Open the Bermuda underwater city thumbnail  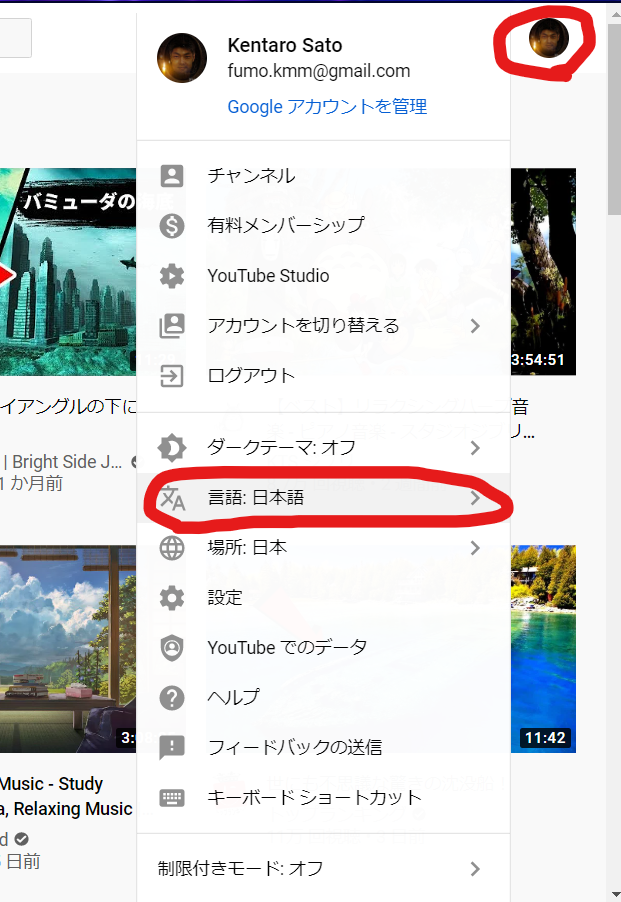68,272
